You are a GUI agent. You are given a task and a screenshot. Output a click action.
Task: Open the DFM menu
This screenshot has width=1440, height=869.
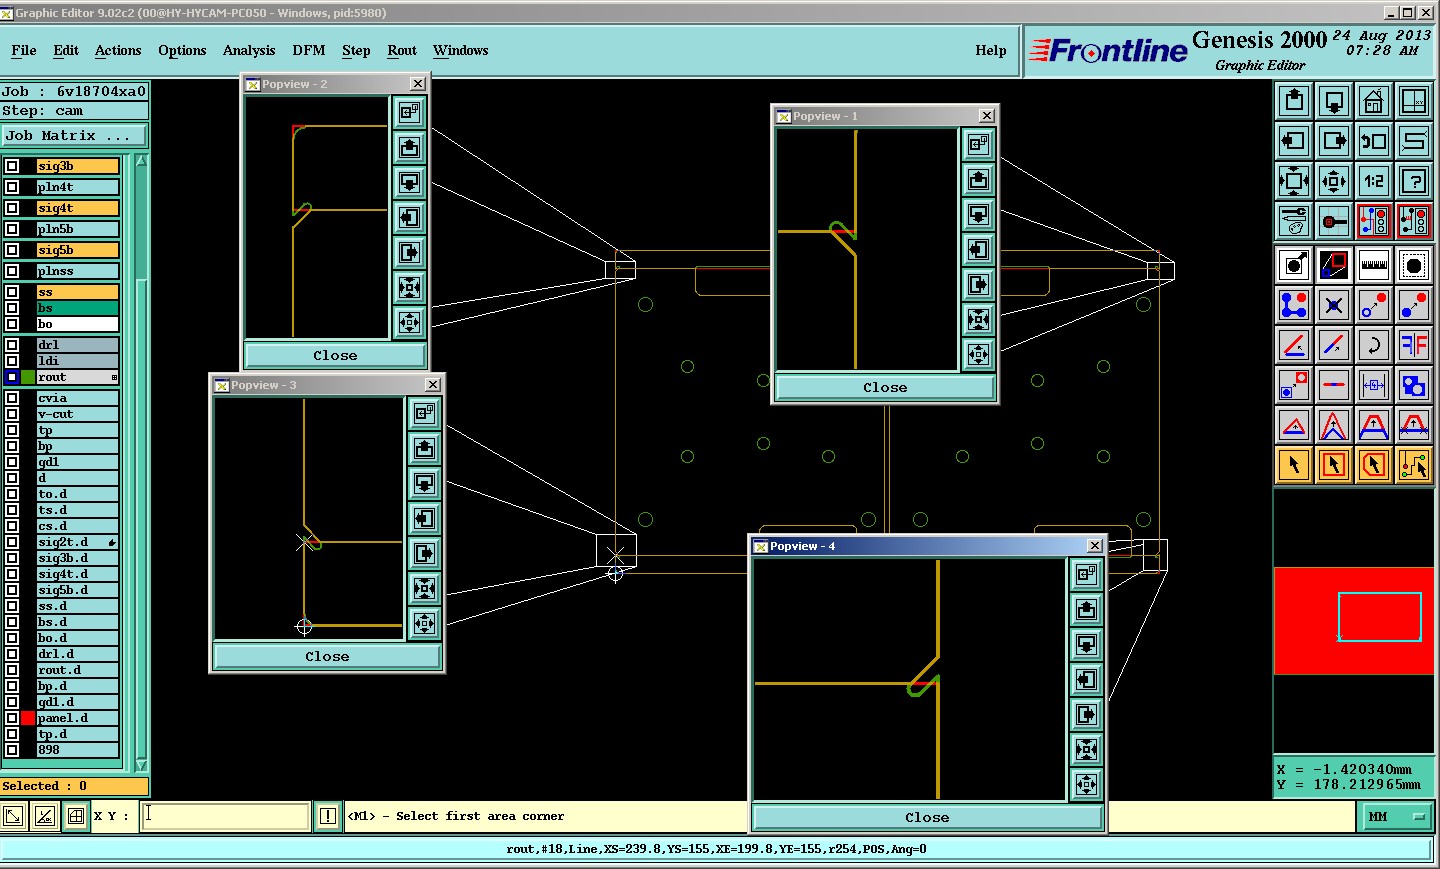tap(309, 50)
